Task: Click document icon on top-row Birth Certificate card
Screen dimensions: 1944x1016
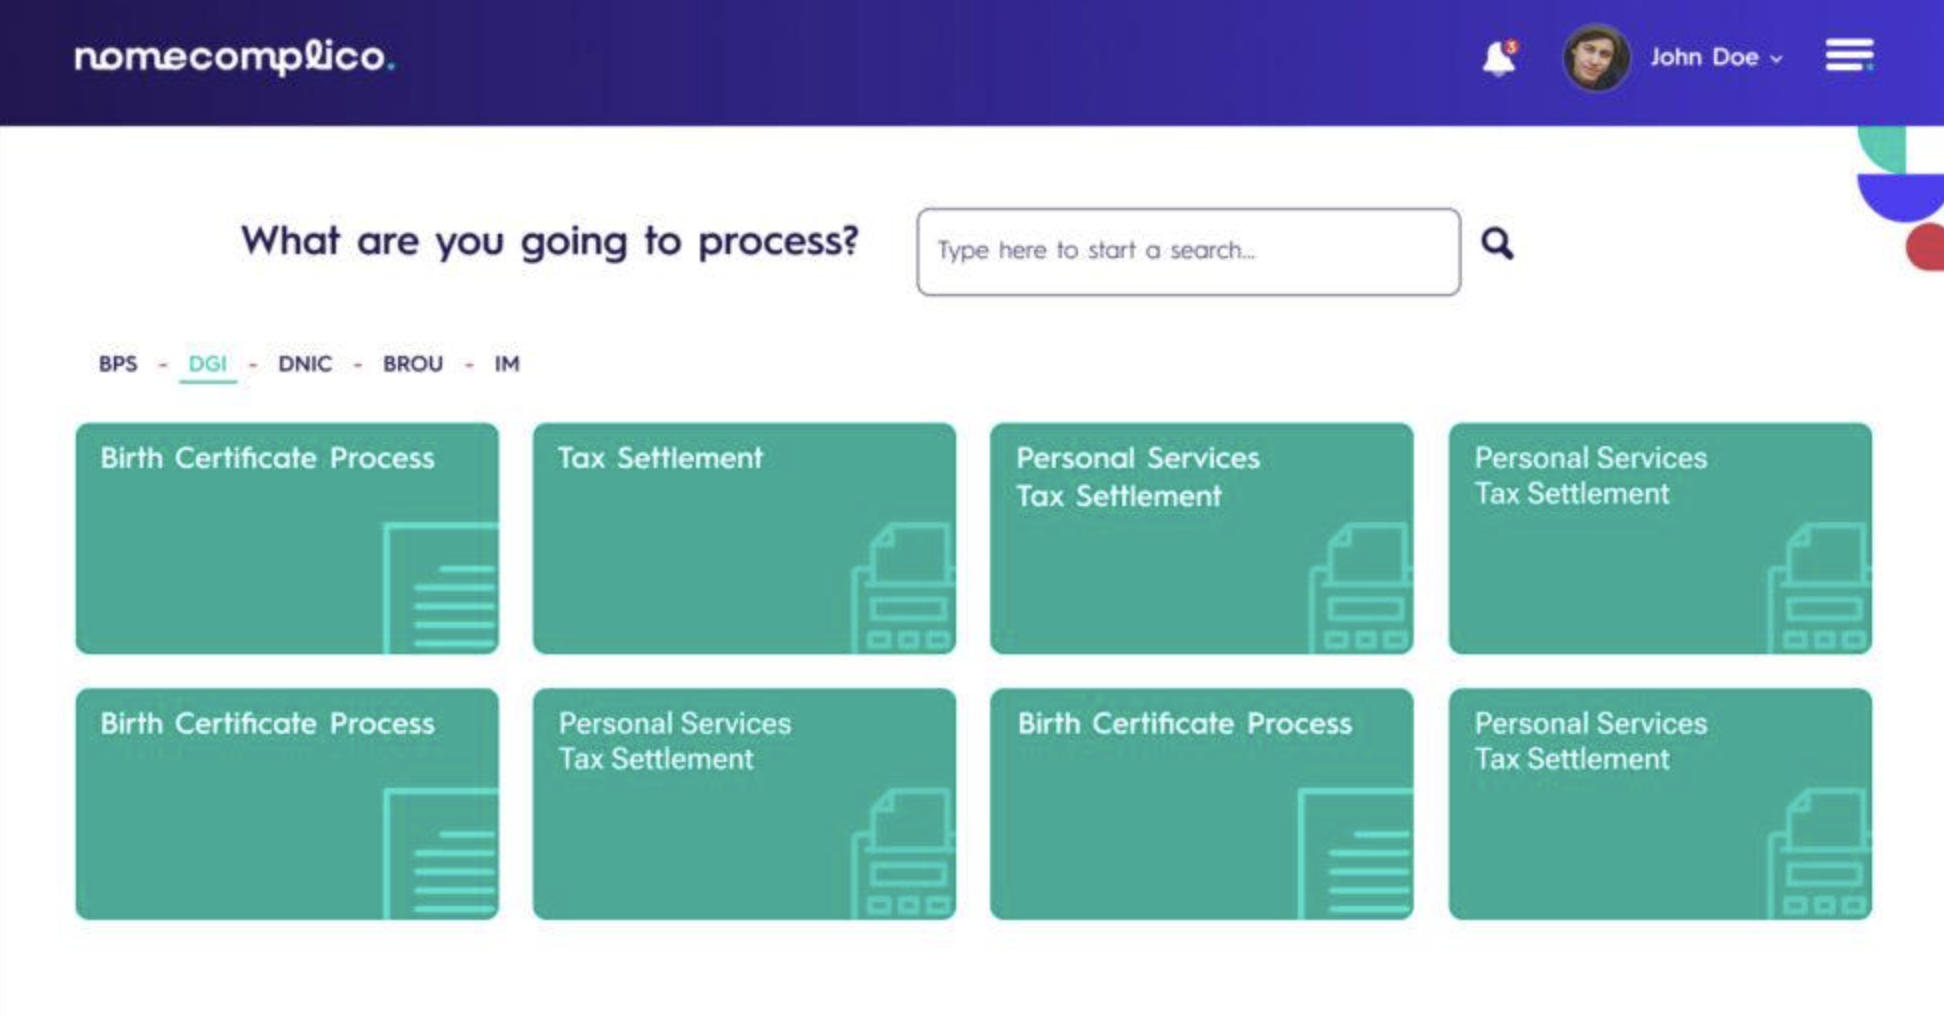Action: pos(441,589)
